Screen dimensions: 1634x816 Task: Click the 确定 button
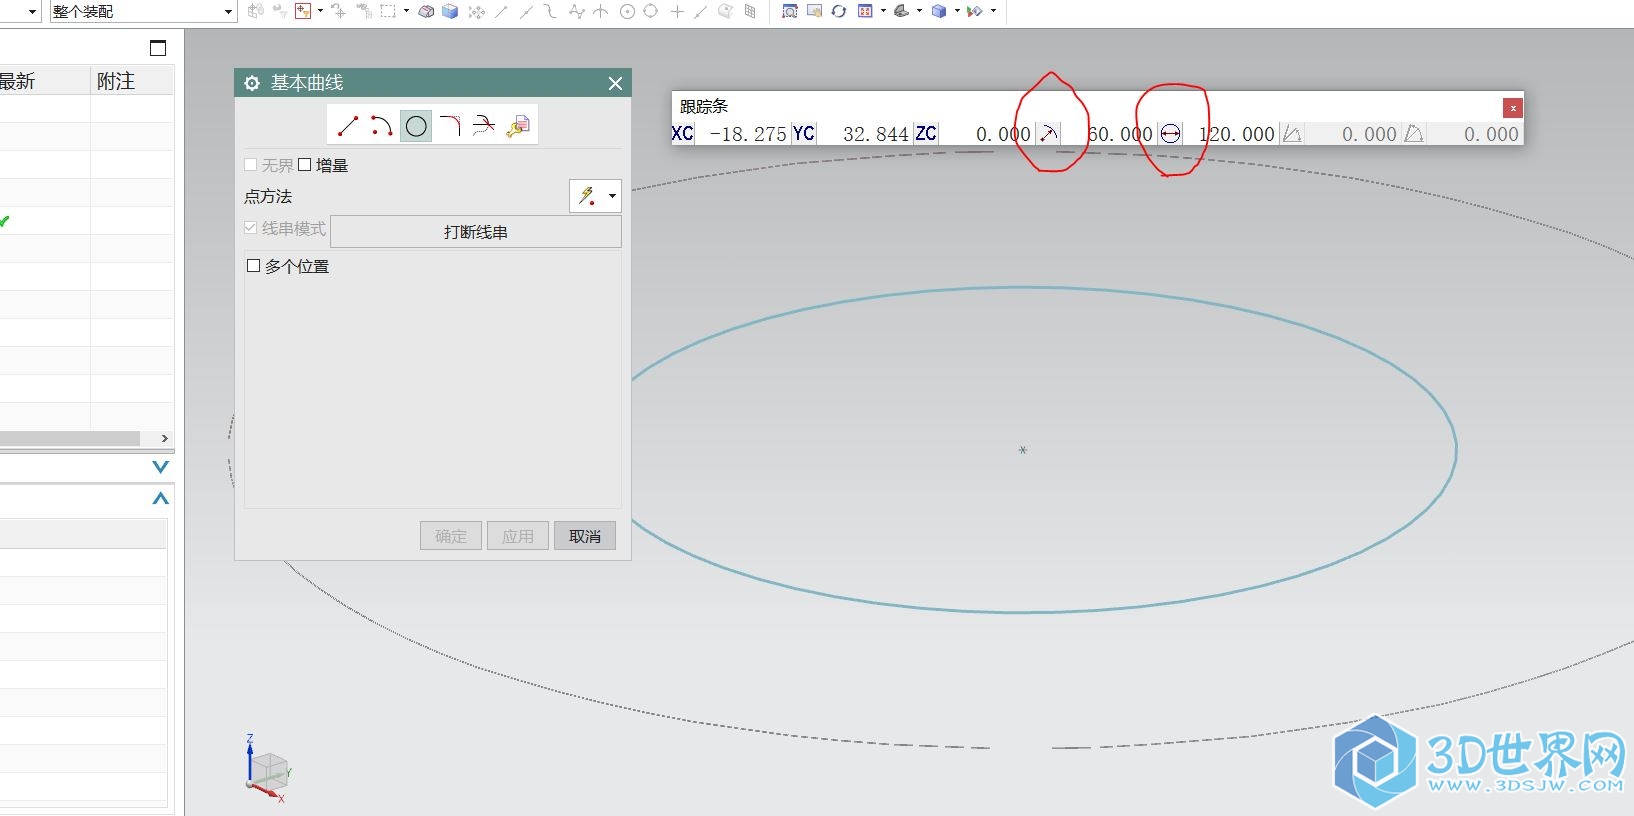(x=451, y=536)
